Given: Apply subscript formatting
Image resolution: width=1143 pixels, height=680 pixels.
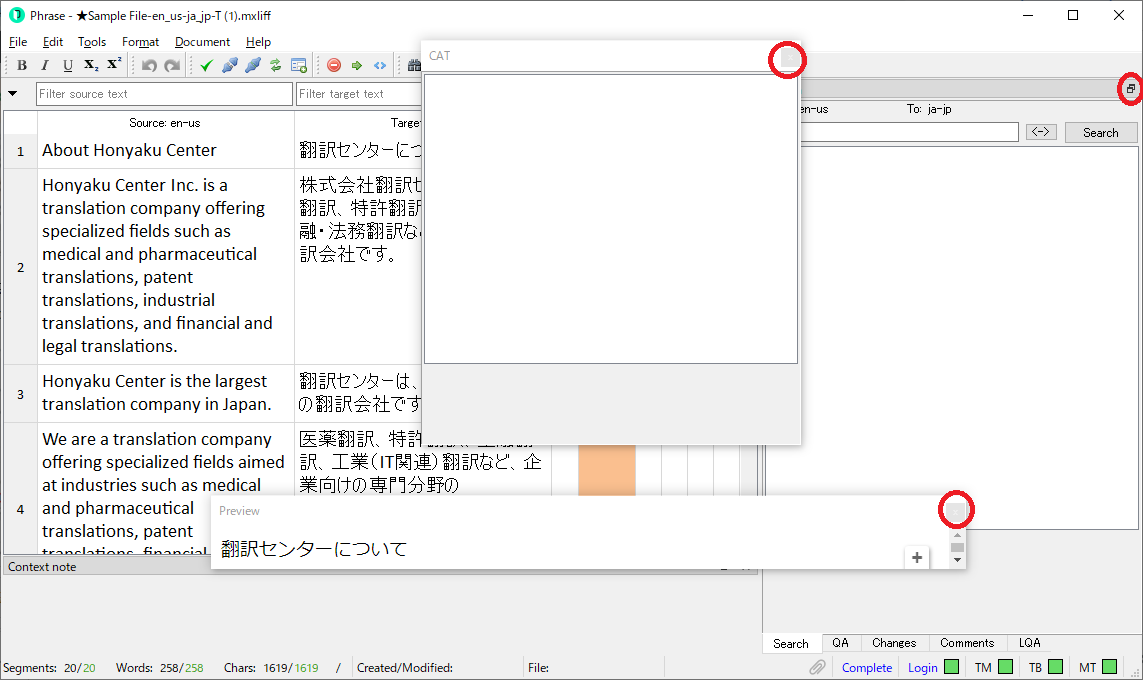Looking at the screenshot, I should click(x=91, y=65).
